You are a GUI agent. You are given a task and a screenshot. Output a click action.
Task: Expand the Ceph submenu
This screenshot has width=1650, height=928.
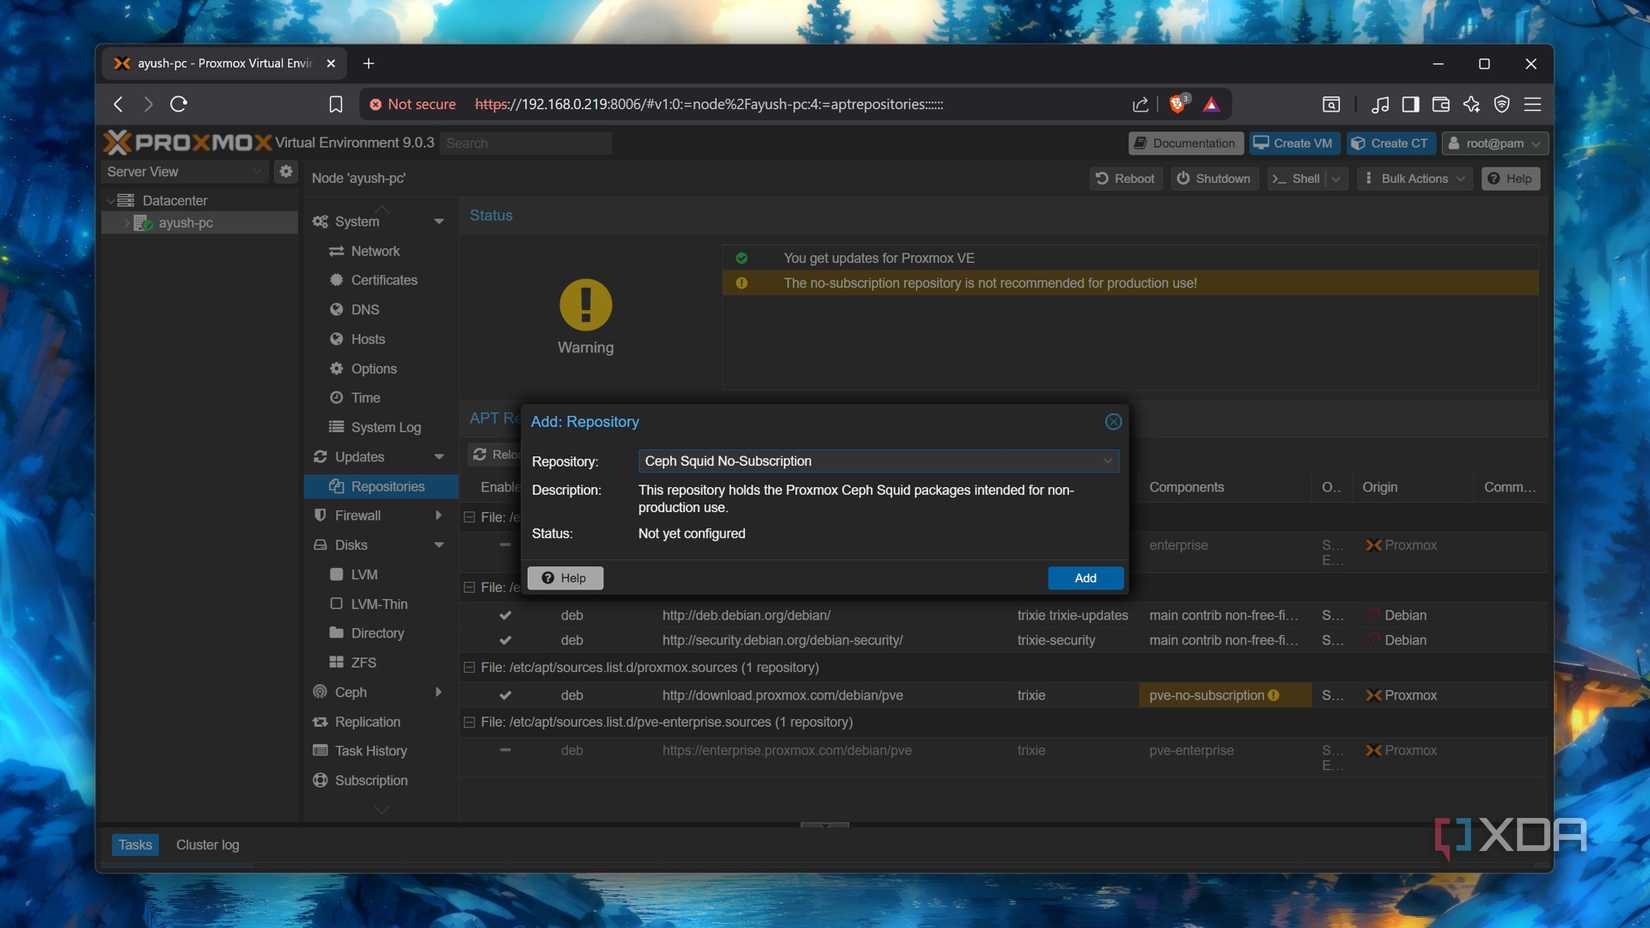point(438,692)
